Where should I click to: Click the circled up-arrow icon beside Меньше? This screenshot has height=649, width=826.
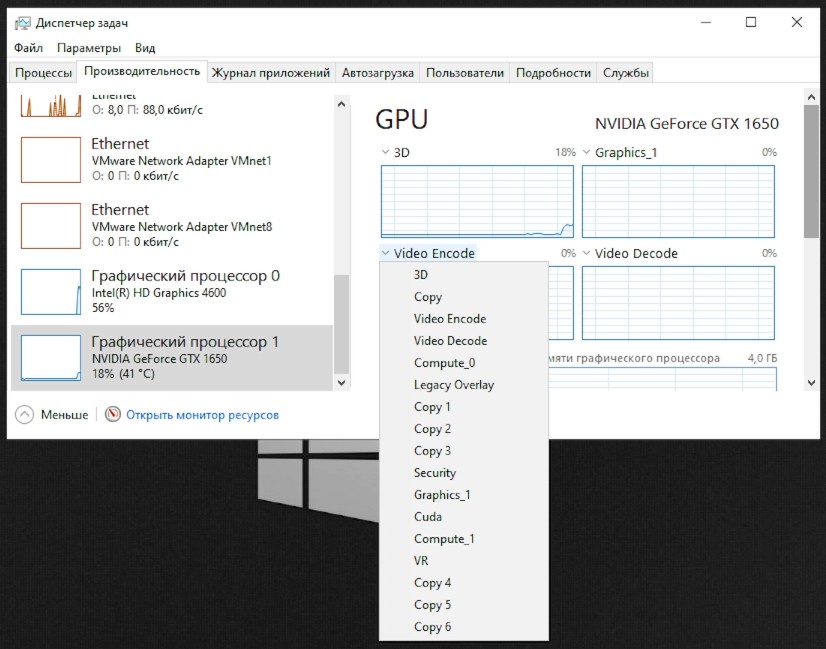coord(24,415)
